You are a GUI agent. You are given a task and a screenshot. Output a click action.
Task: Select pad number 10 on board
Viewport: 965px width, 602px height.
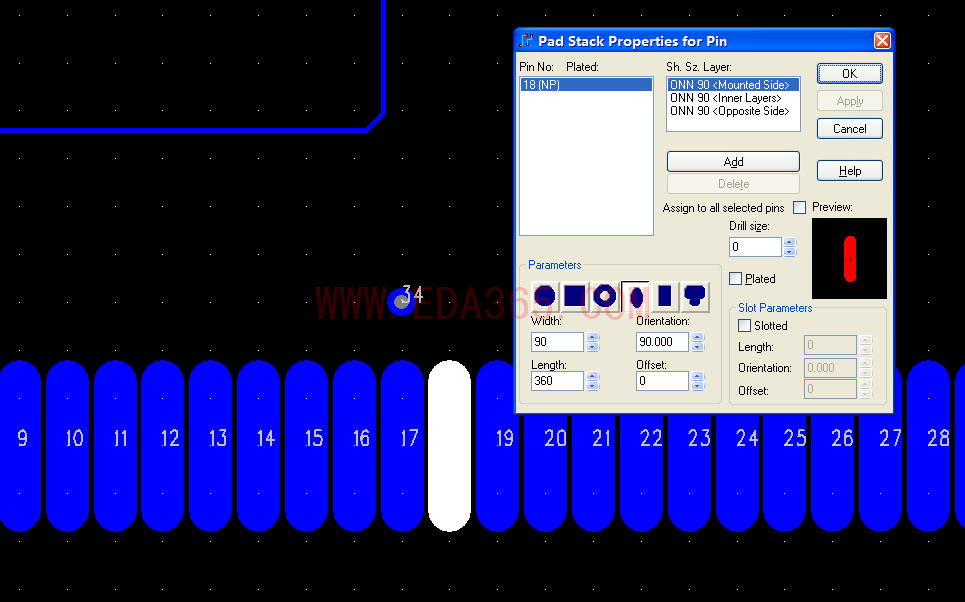(68, 446)
